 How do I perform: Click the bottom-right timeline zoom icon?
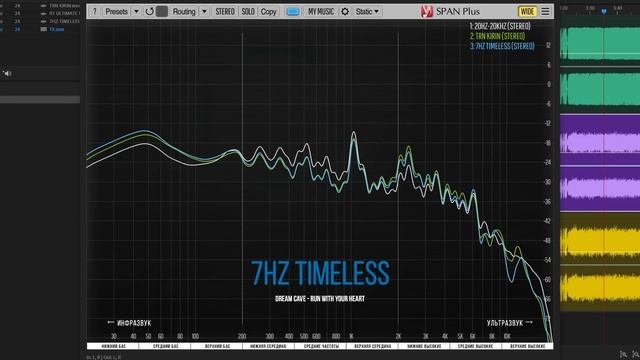pos(635,354)
